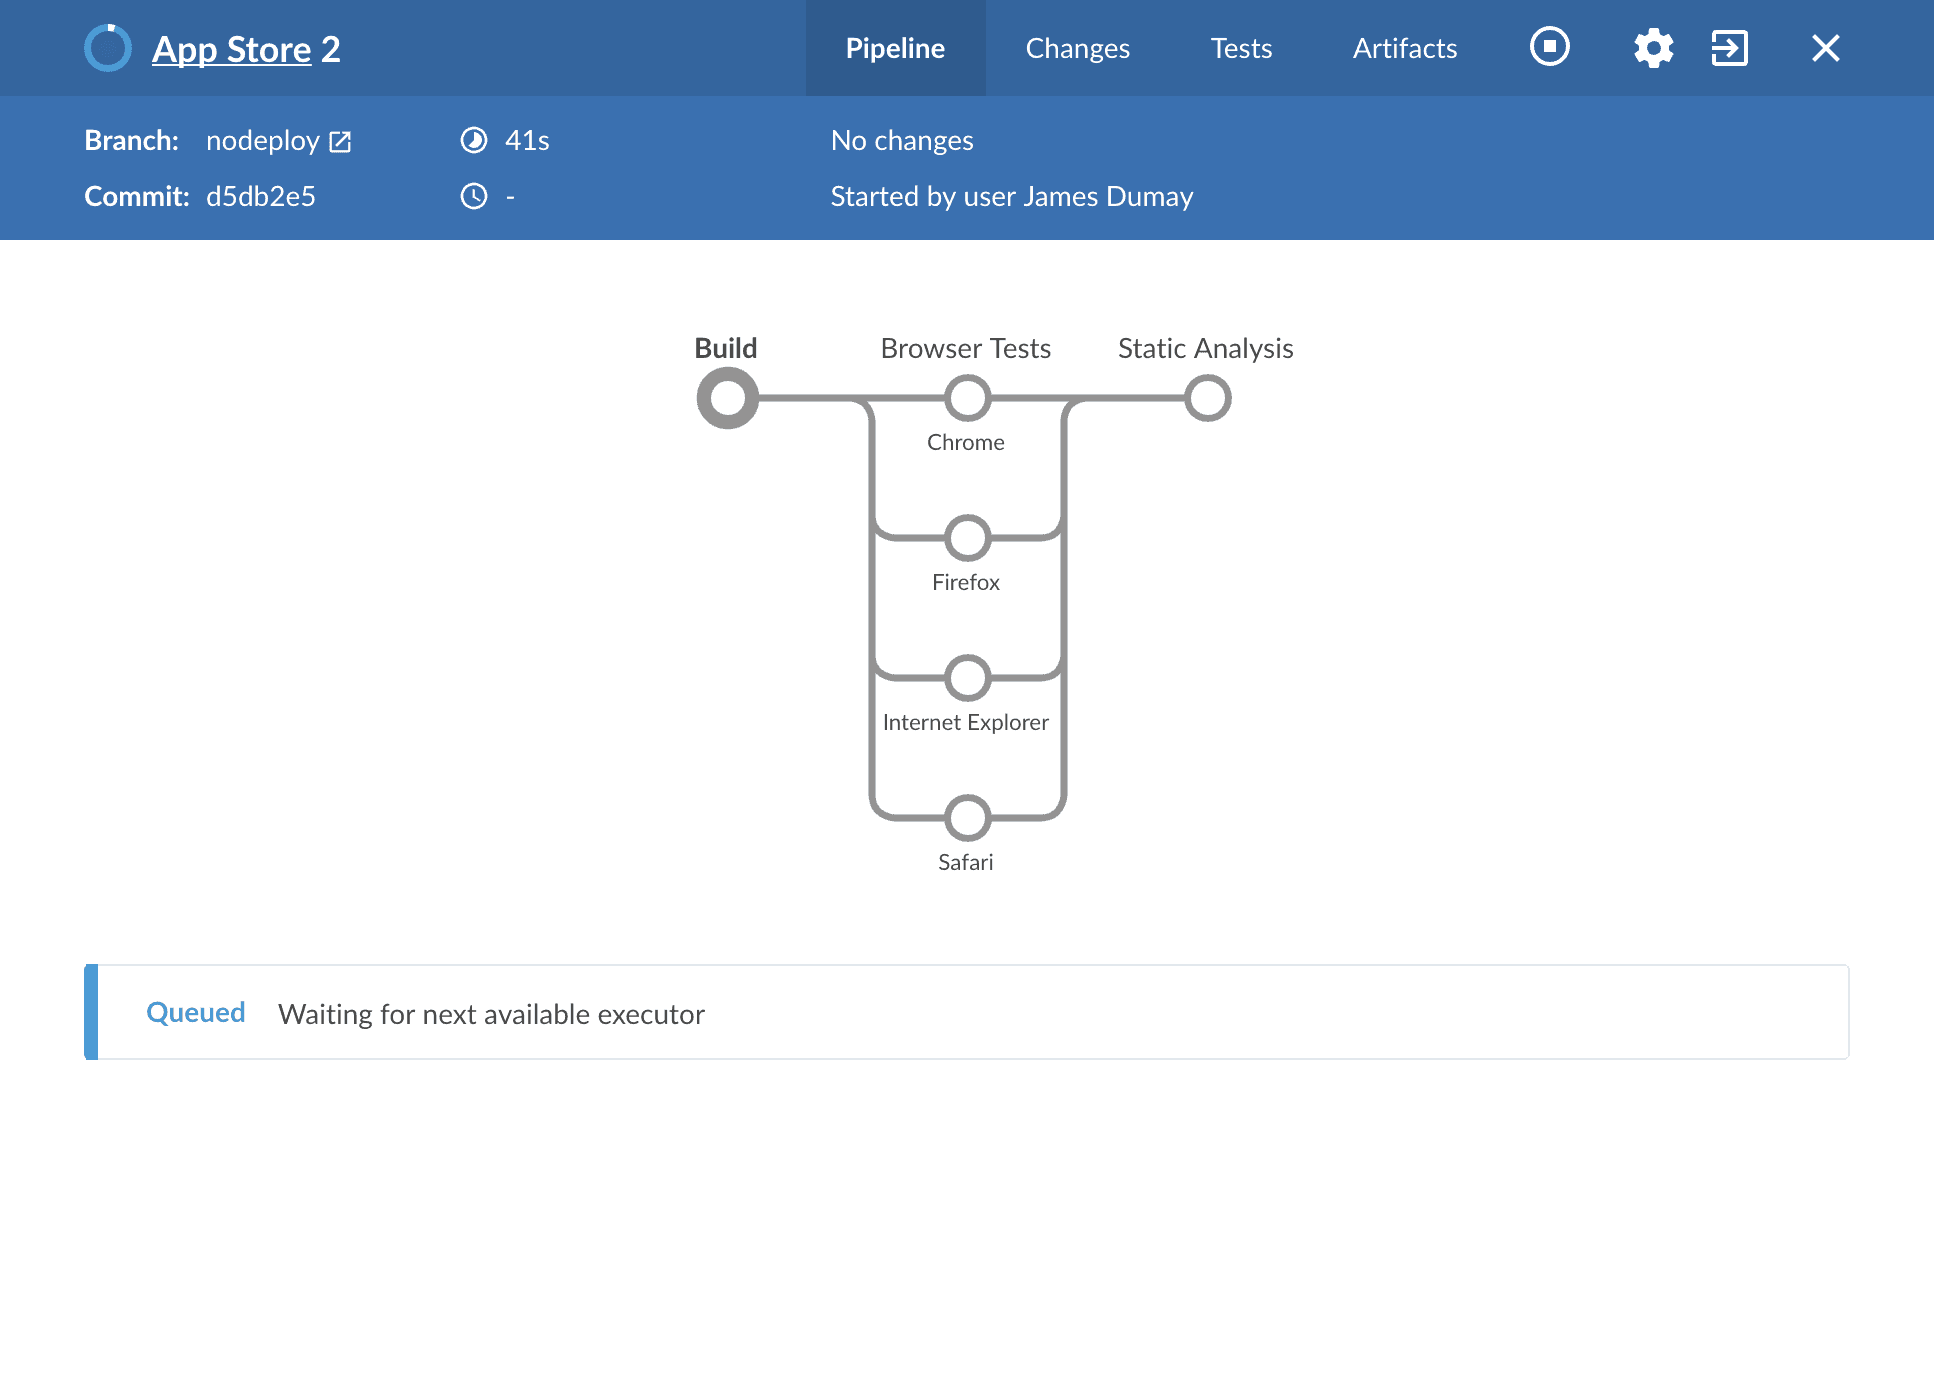The image size is (1934, 1388).
Task: Open the Artifacts tab
Action: pyautogui.click(x=1404, y=48)
